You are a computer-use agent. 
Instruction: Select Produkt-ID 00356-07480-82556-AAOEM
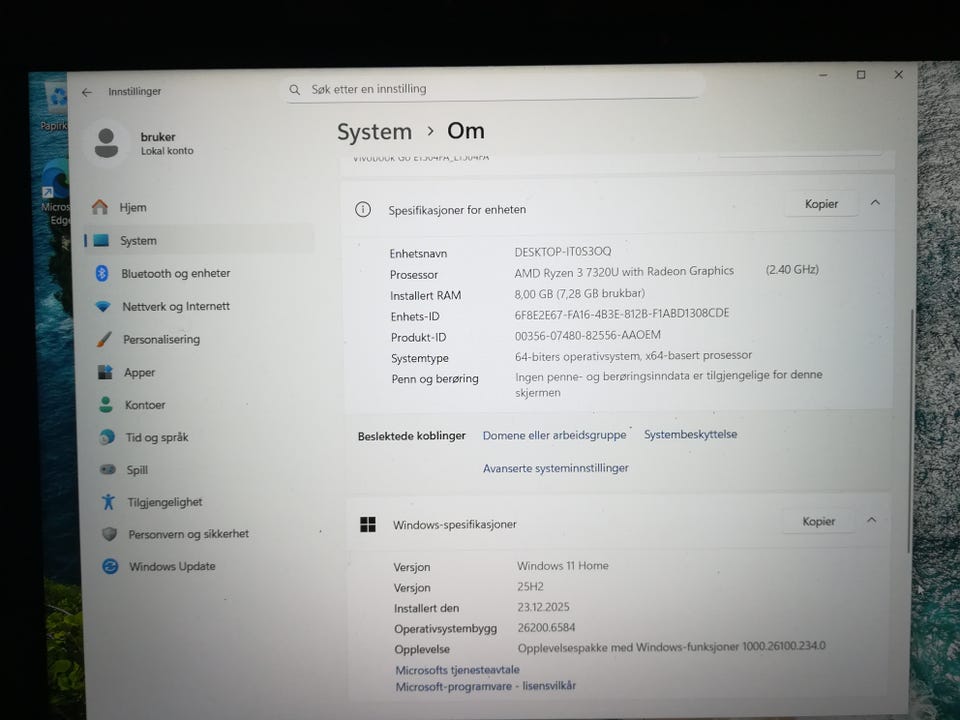pyautogui.click(x=587, y=335)
